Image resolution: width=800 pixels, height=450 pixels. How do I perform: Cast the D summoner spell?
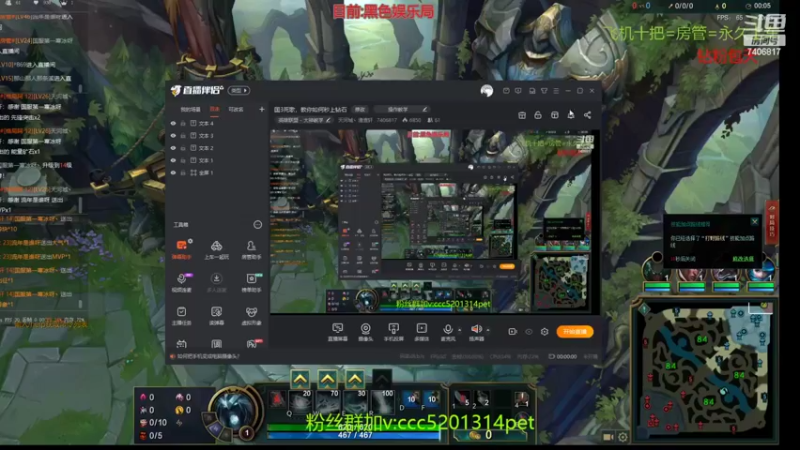(410, 399)
